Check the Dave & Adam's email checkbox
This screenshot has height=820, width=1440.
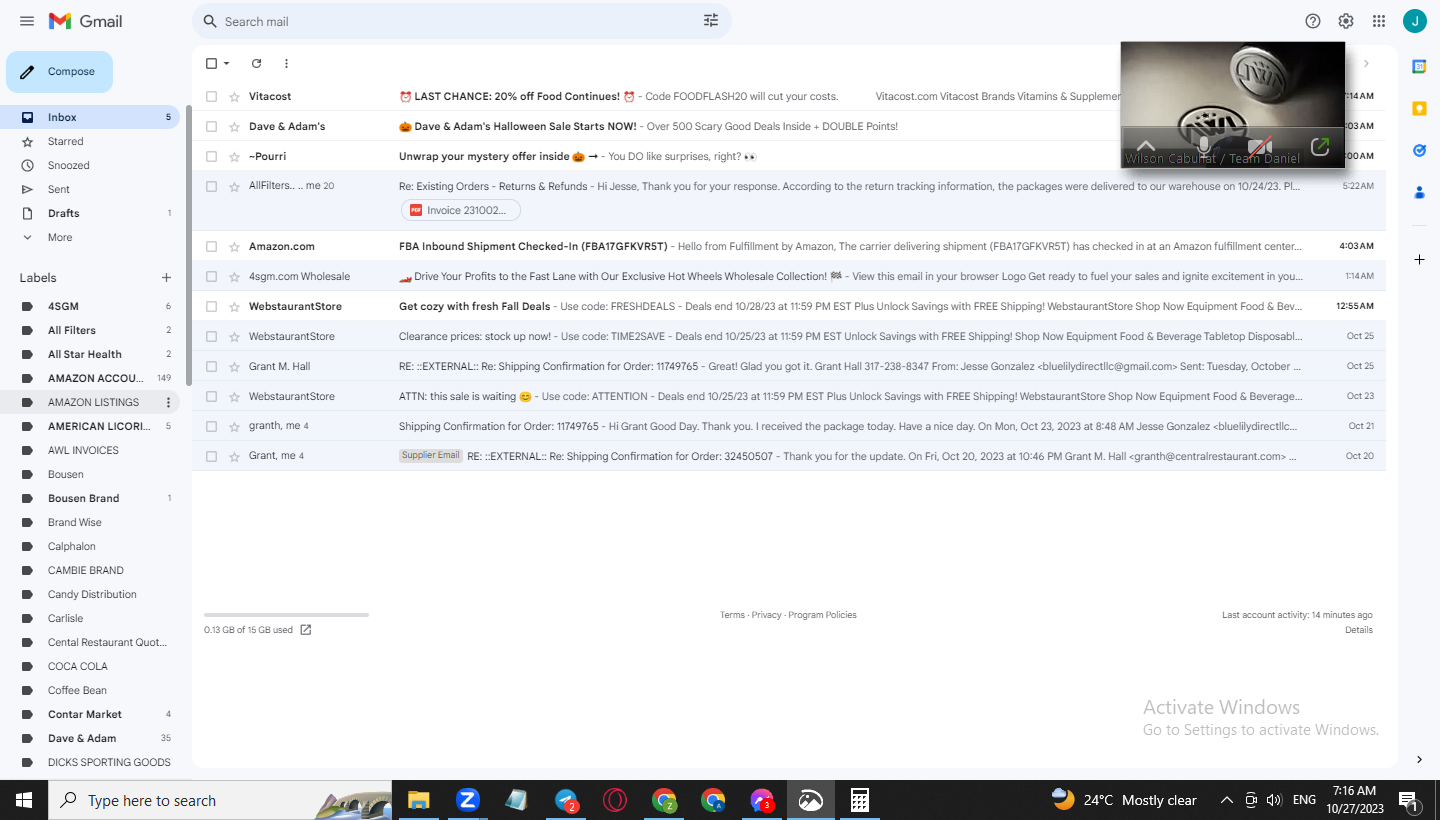[x=211, y=126]
